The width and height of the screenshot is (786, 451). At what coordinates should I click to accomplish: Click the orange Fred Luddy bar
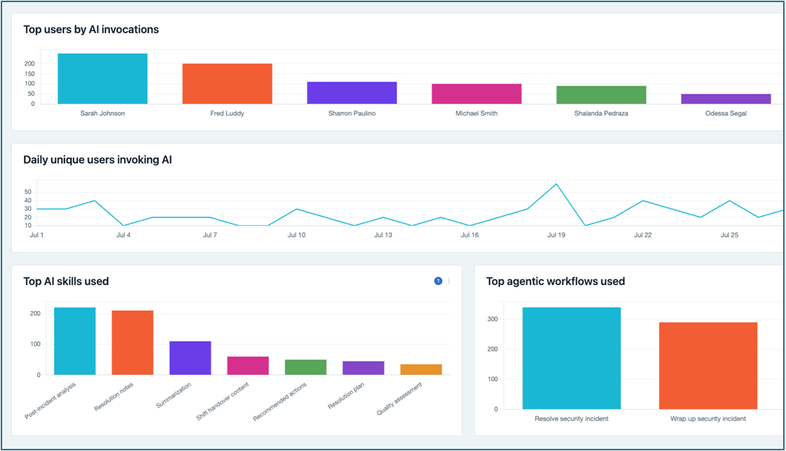(227, 84)
